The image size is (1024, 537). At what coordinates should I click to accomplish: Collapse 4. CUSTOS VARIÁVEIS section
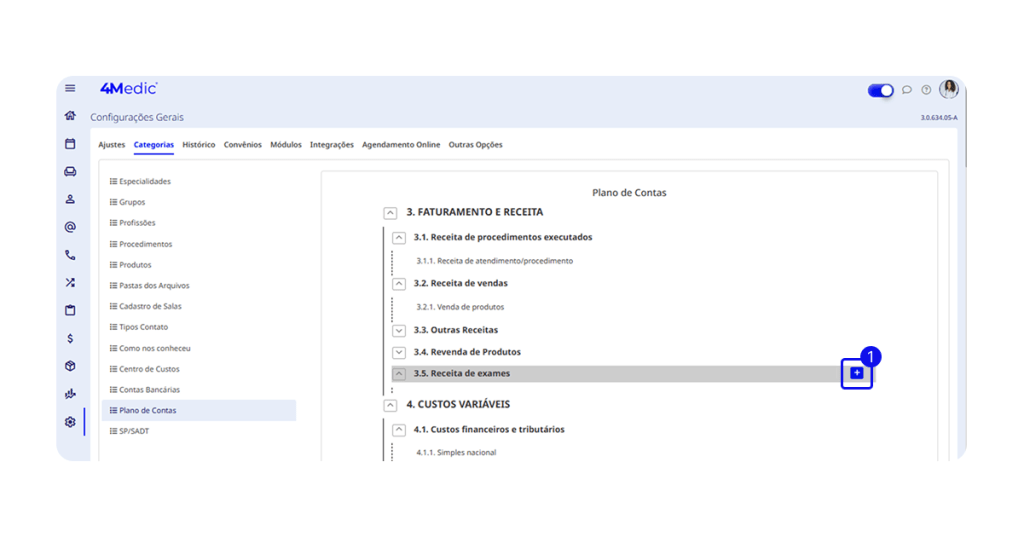click(x=391, y=405)
